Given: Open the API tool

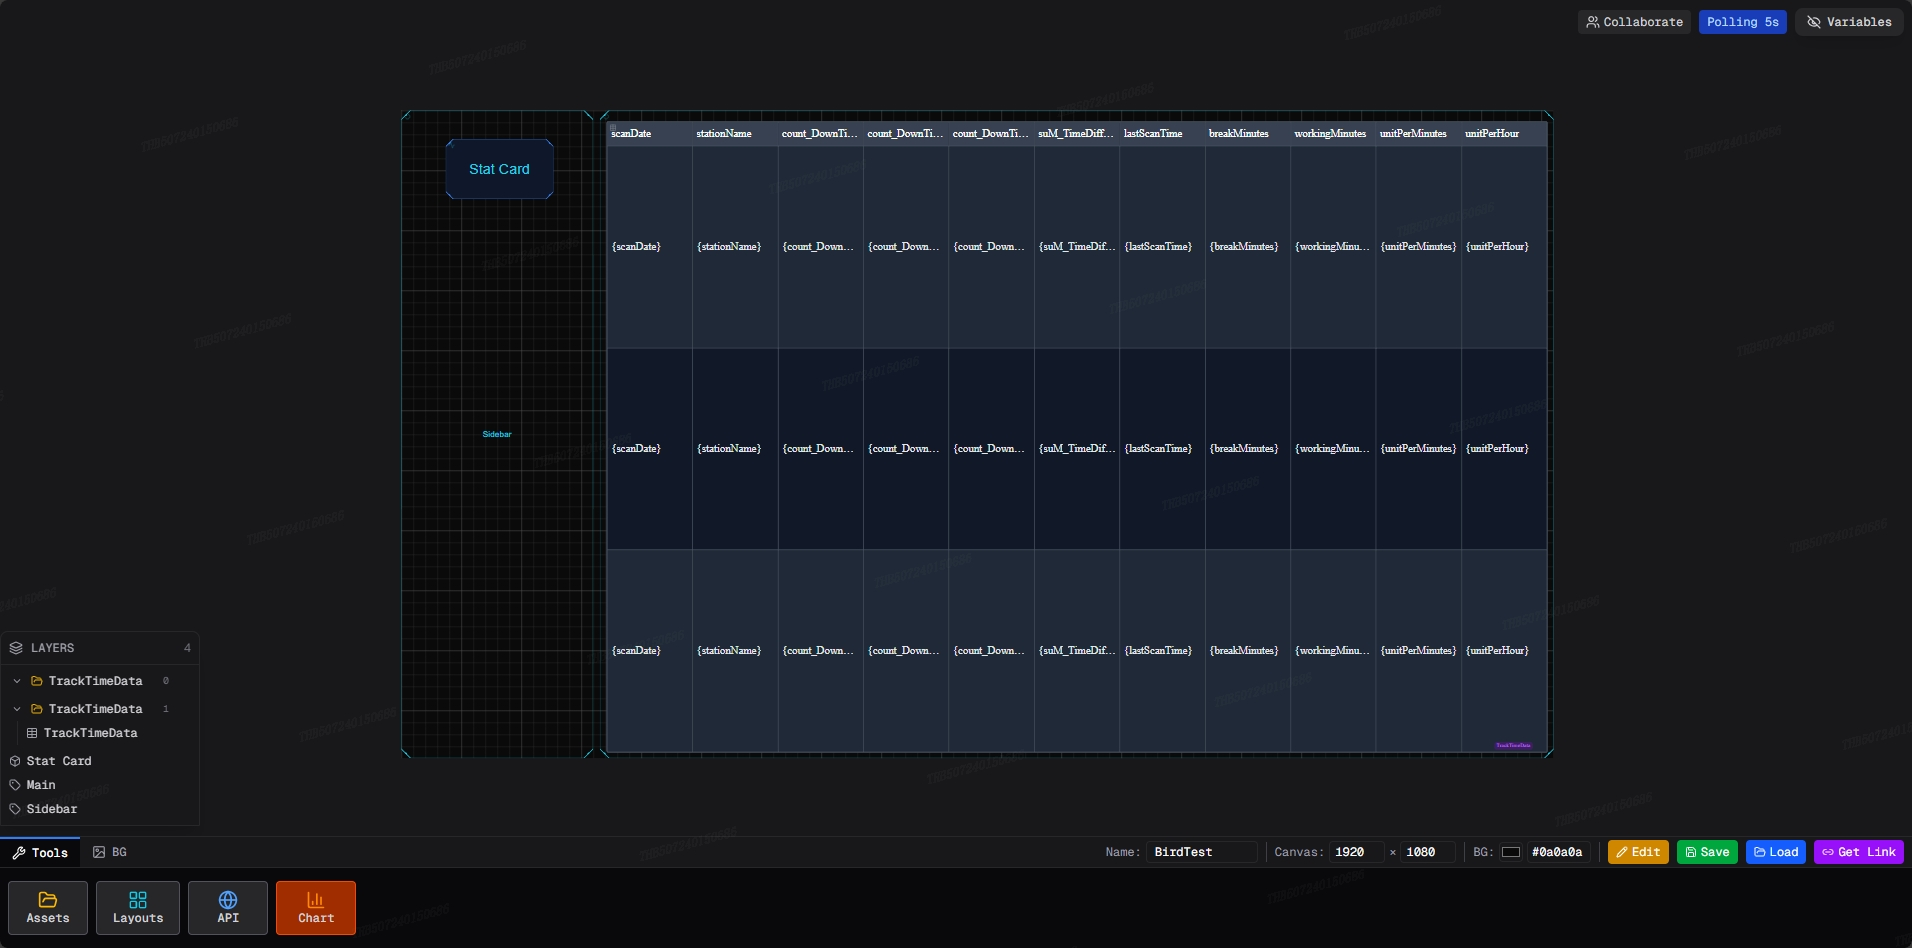Looking at the screenshot, I should [228, 908].
